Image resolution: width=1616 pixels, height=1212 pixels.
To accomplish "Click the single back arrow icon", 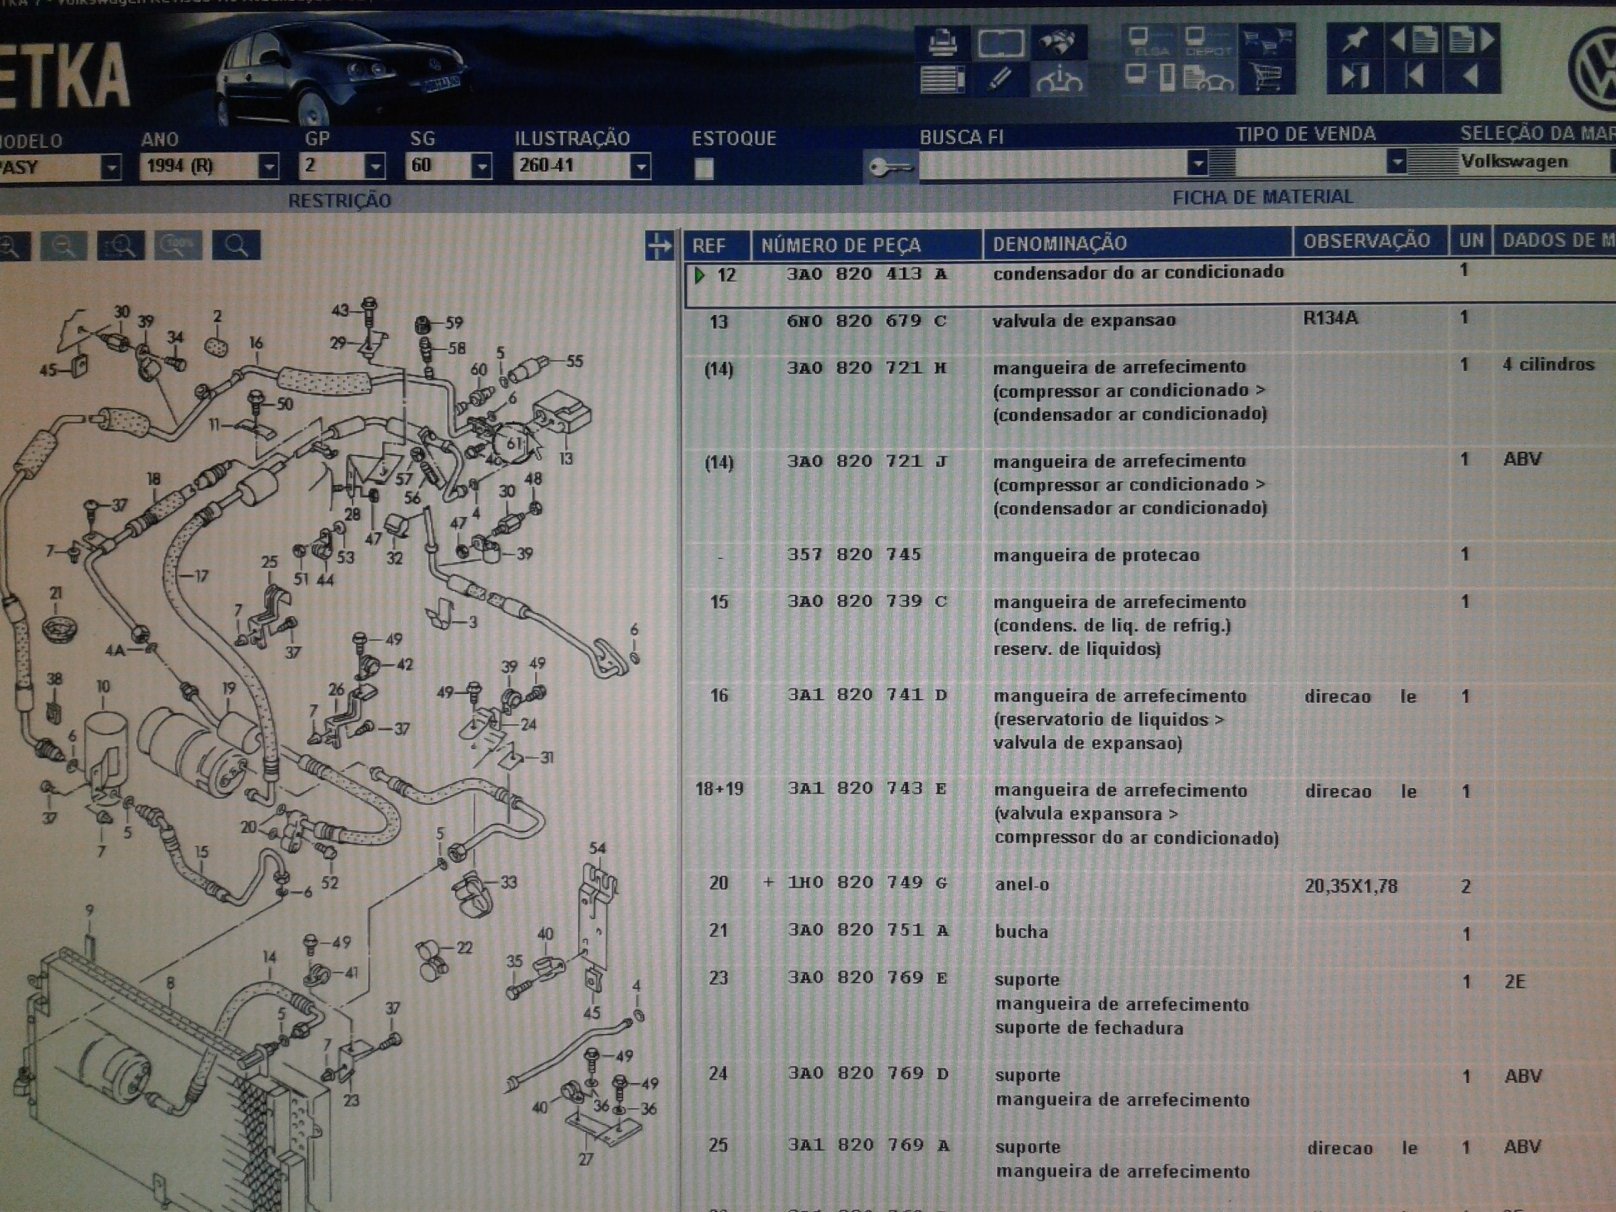I will [1471, 76].
